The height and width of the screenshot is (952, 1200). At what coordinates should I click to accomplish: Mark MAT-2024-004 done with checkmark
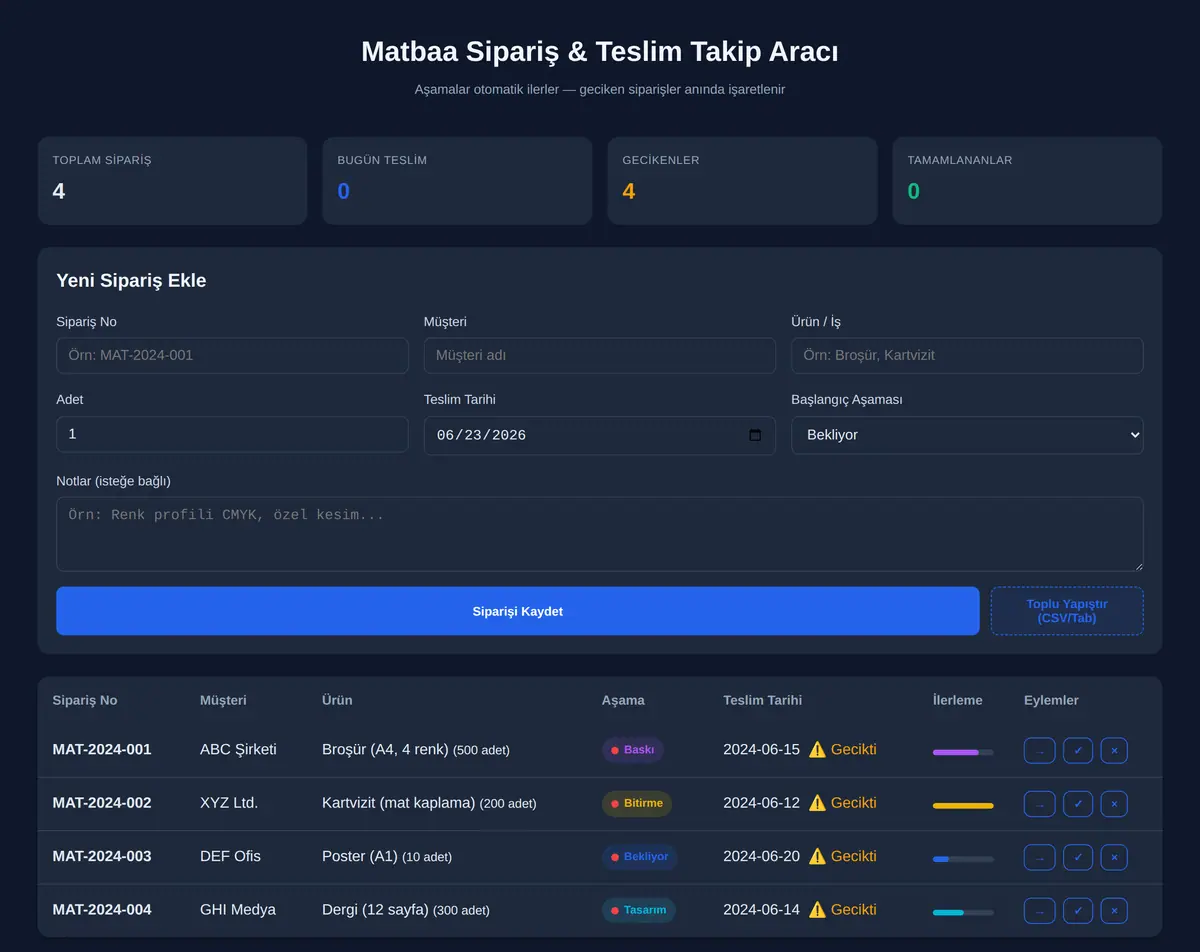click(x=1078, y=911)
